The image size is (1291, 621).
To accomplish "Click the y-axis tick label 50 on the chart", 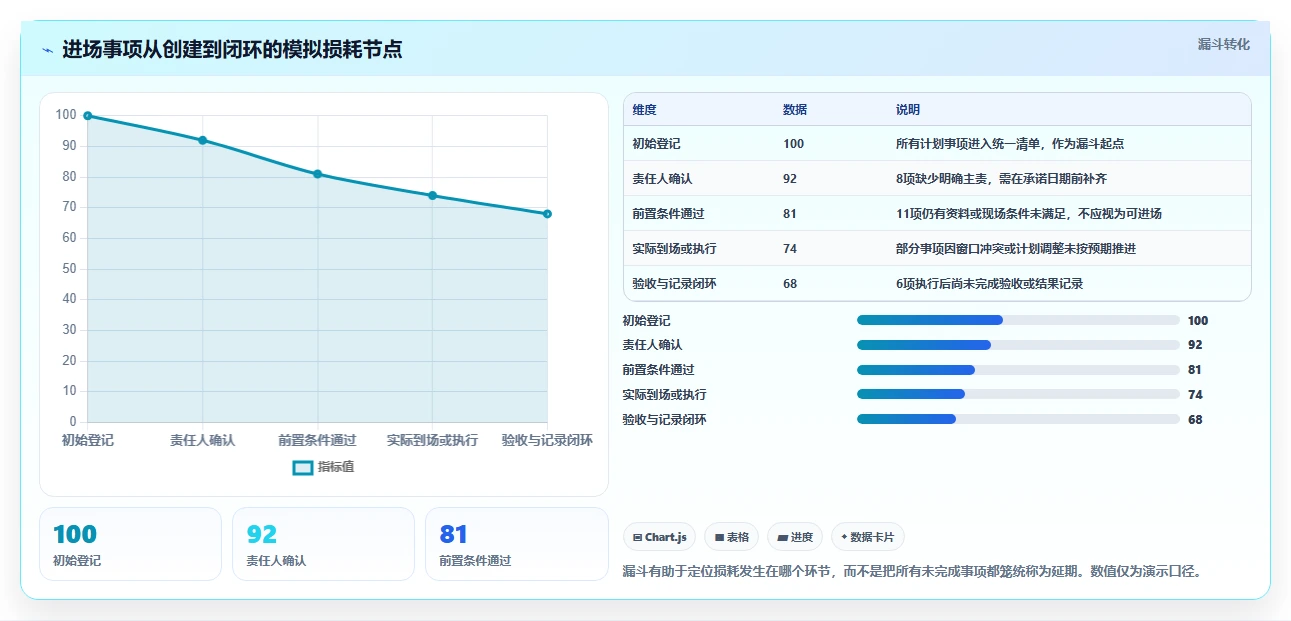I will click(x=69, y=269).
